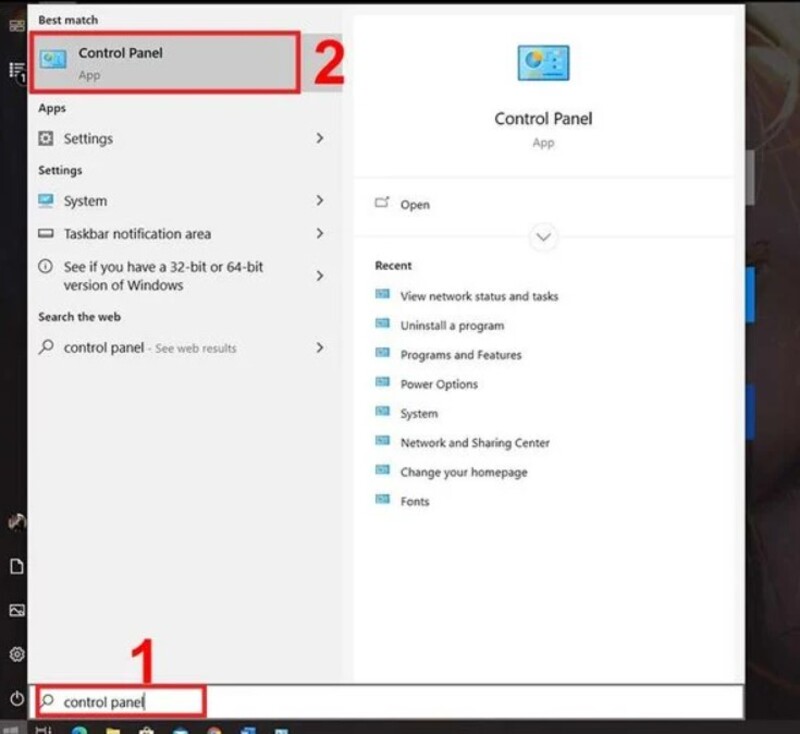This screenshot has width=800, height=734.
Task: Open Settings gear in Start sidebar
Action: click(16, 654)
